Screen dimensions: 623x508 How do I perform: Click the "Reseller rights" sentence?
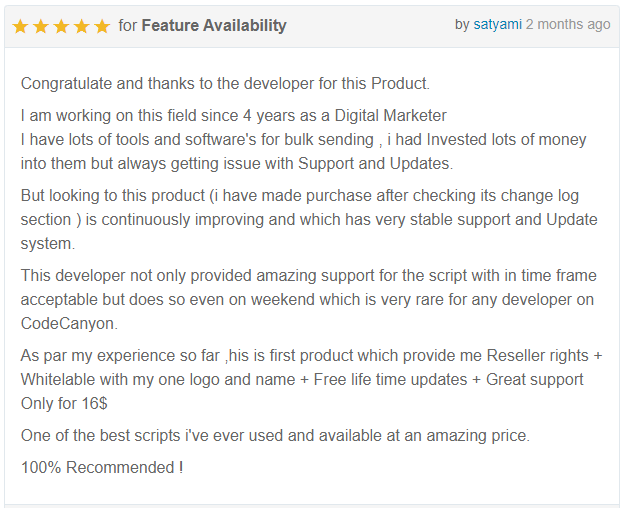click(x=312, y=367)
